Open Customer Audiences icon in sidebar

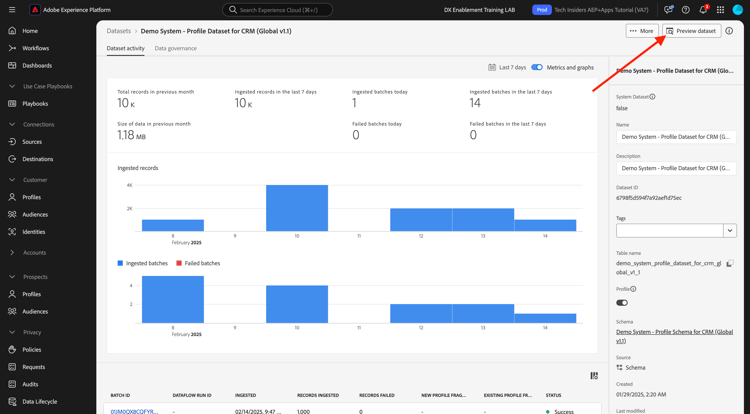pyautogui.click(x=12, y=215)
